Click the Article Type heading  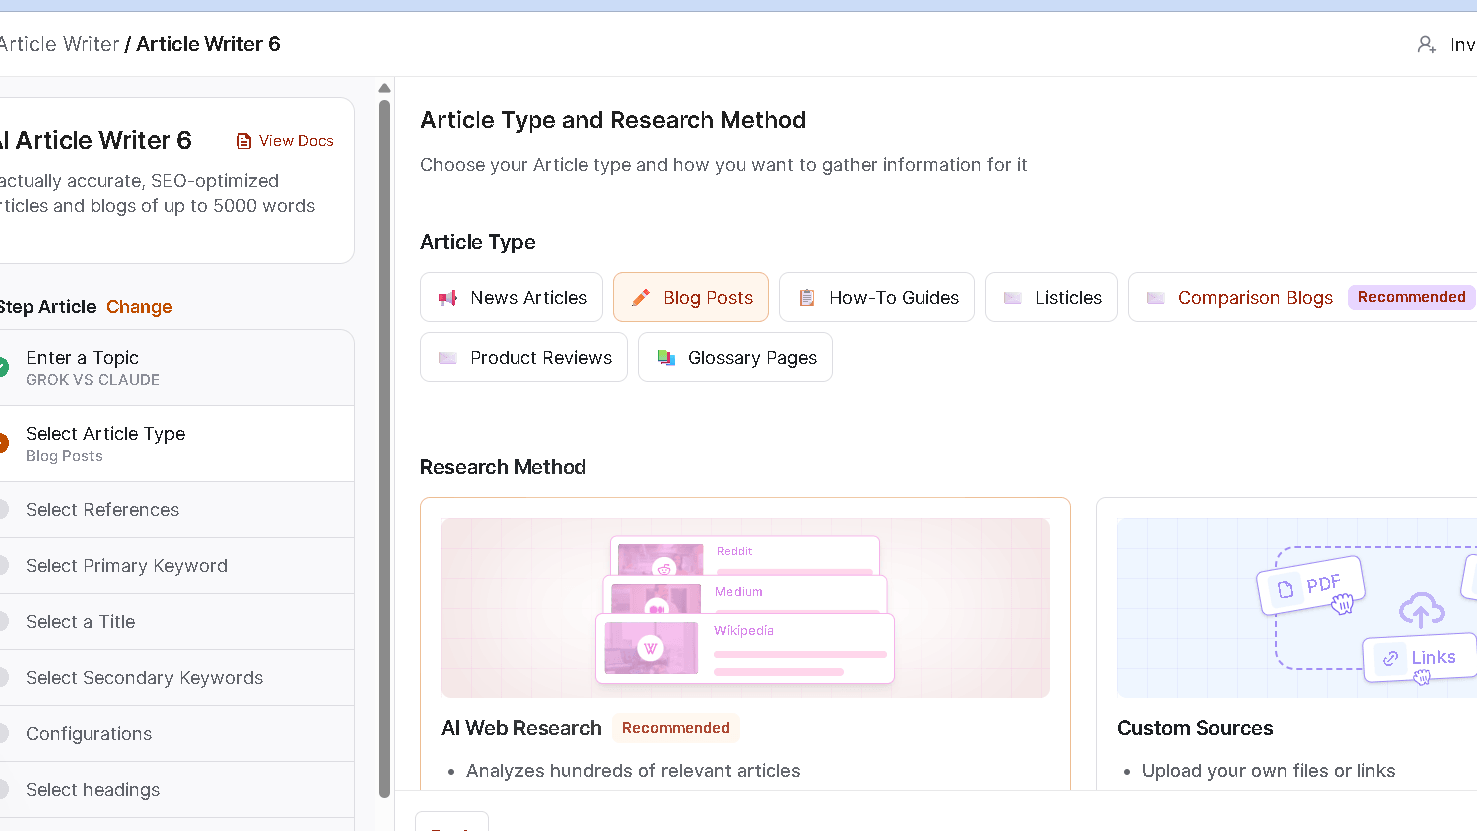[x=478, y=242]
